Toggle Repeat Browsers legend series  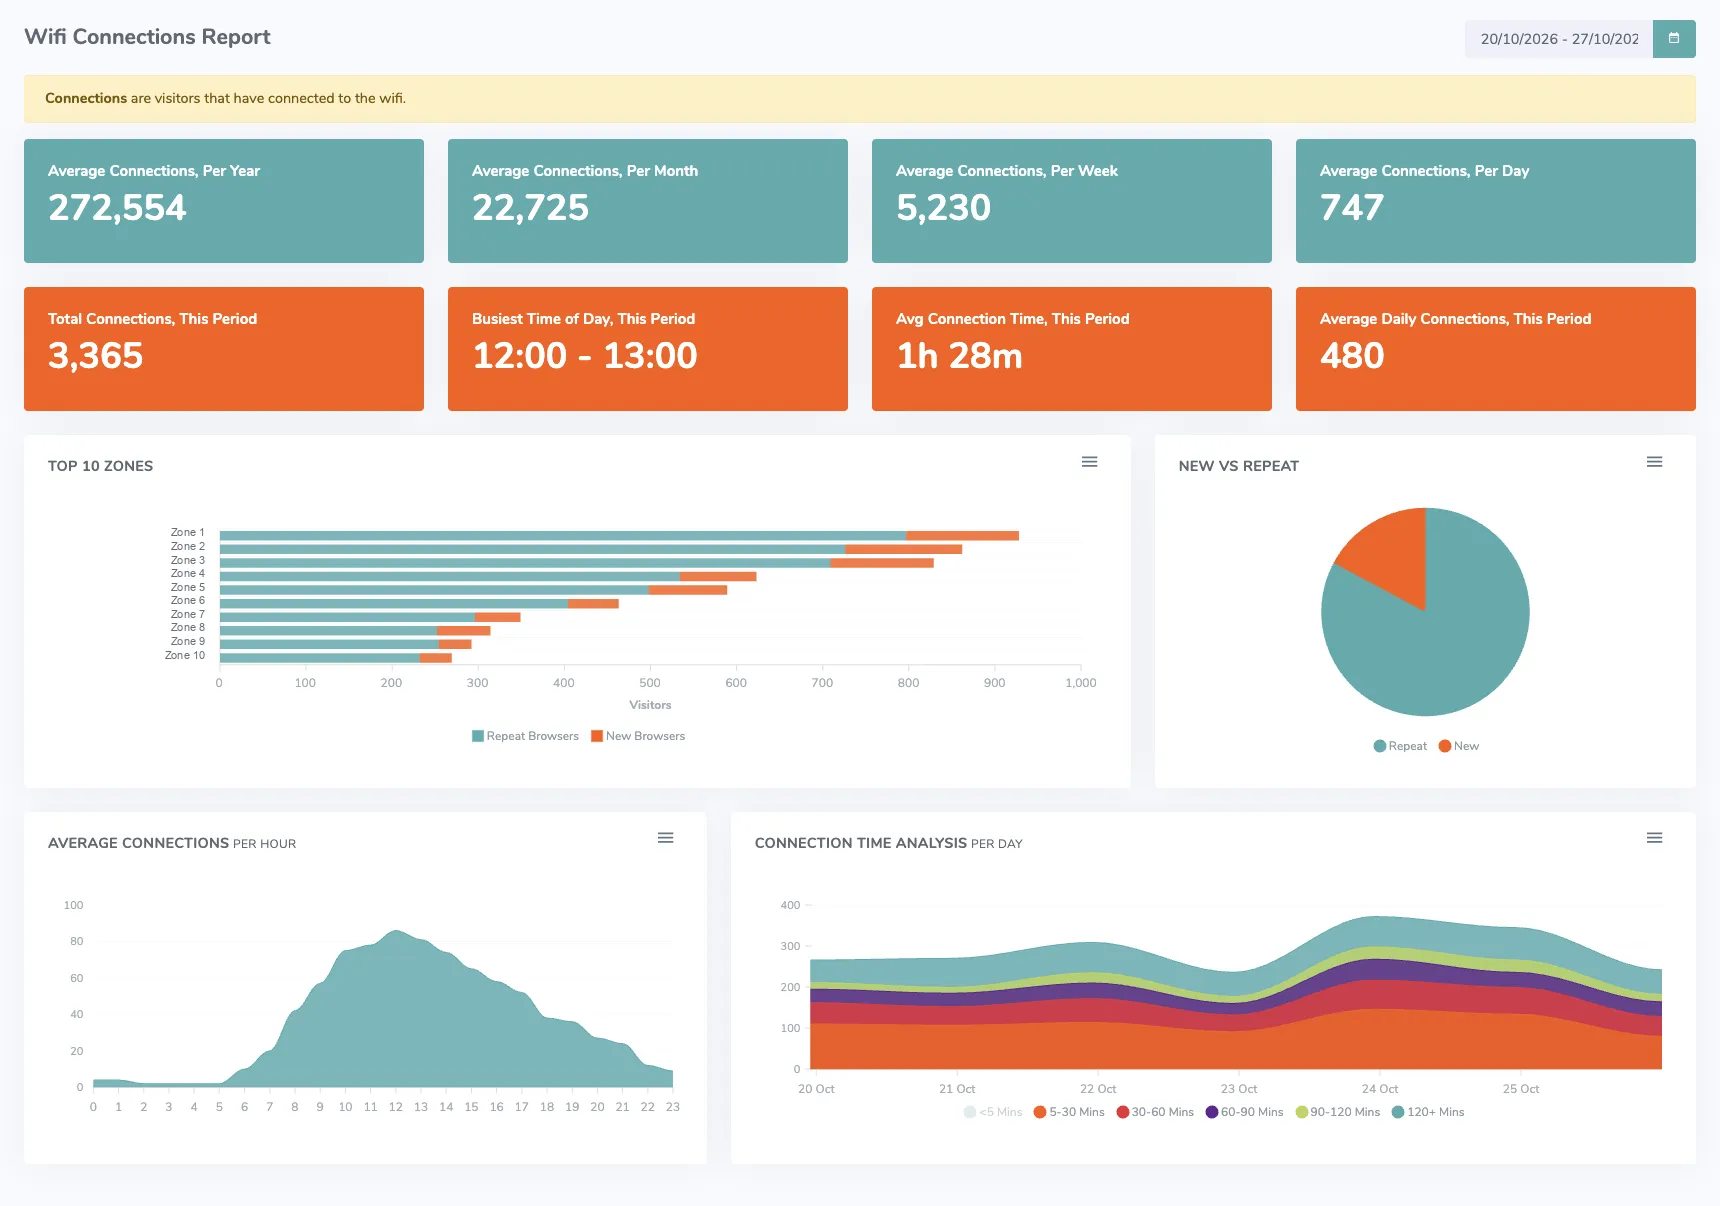525,736
